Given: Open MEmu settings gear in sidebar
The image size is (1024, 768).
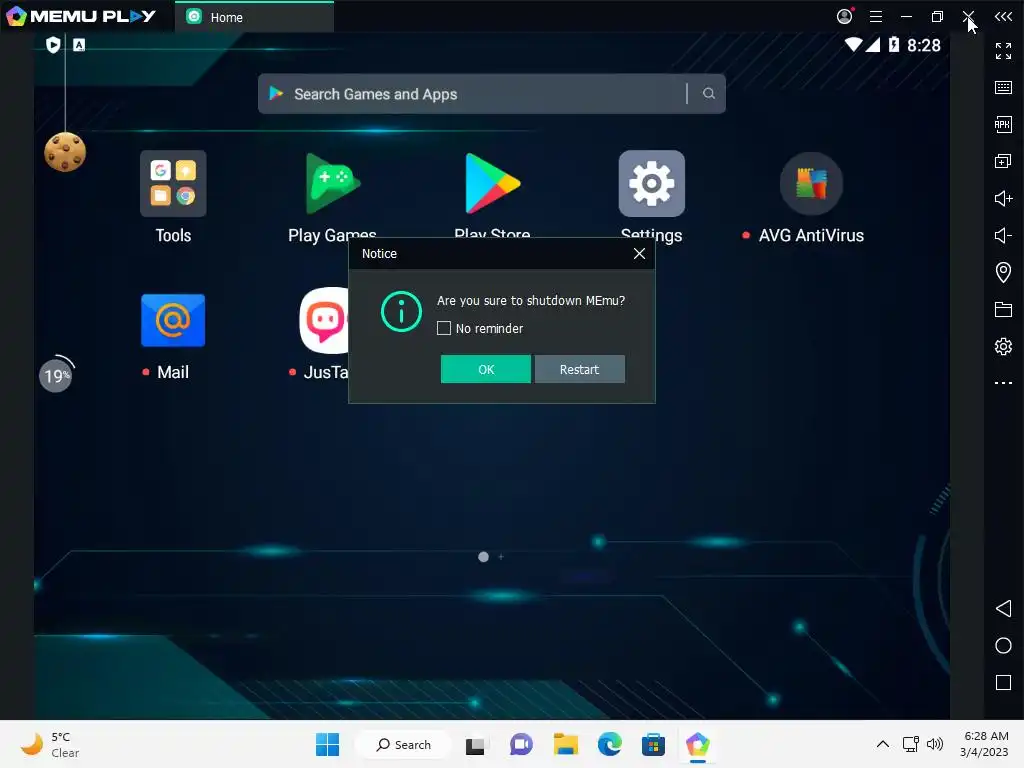Looking at the screenshot, I should click(x=1003, y=346).
